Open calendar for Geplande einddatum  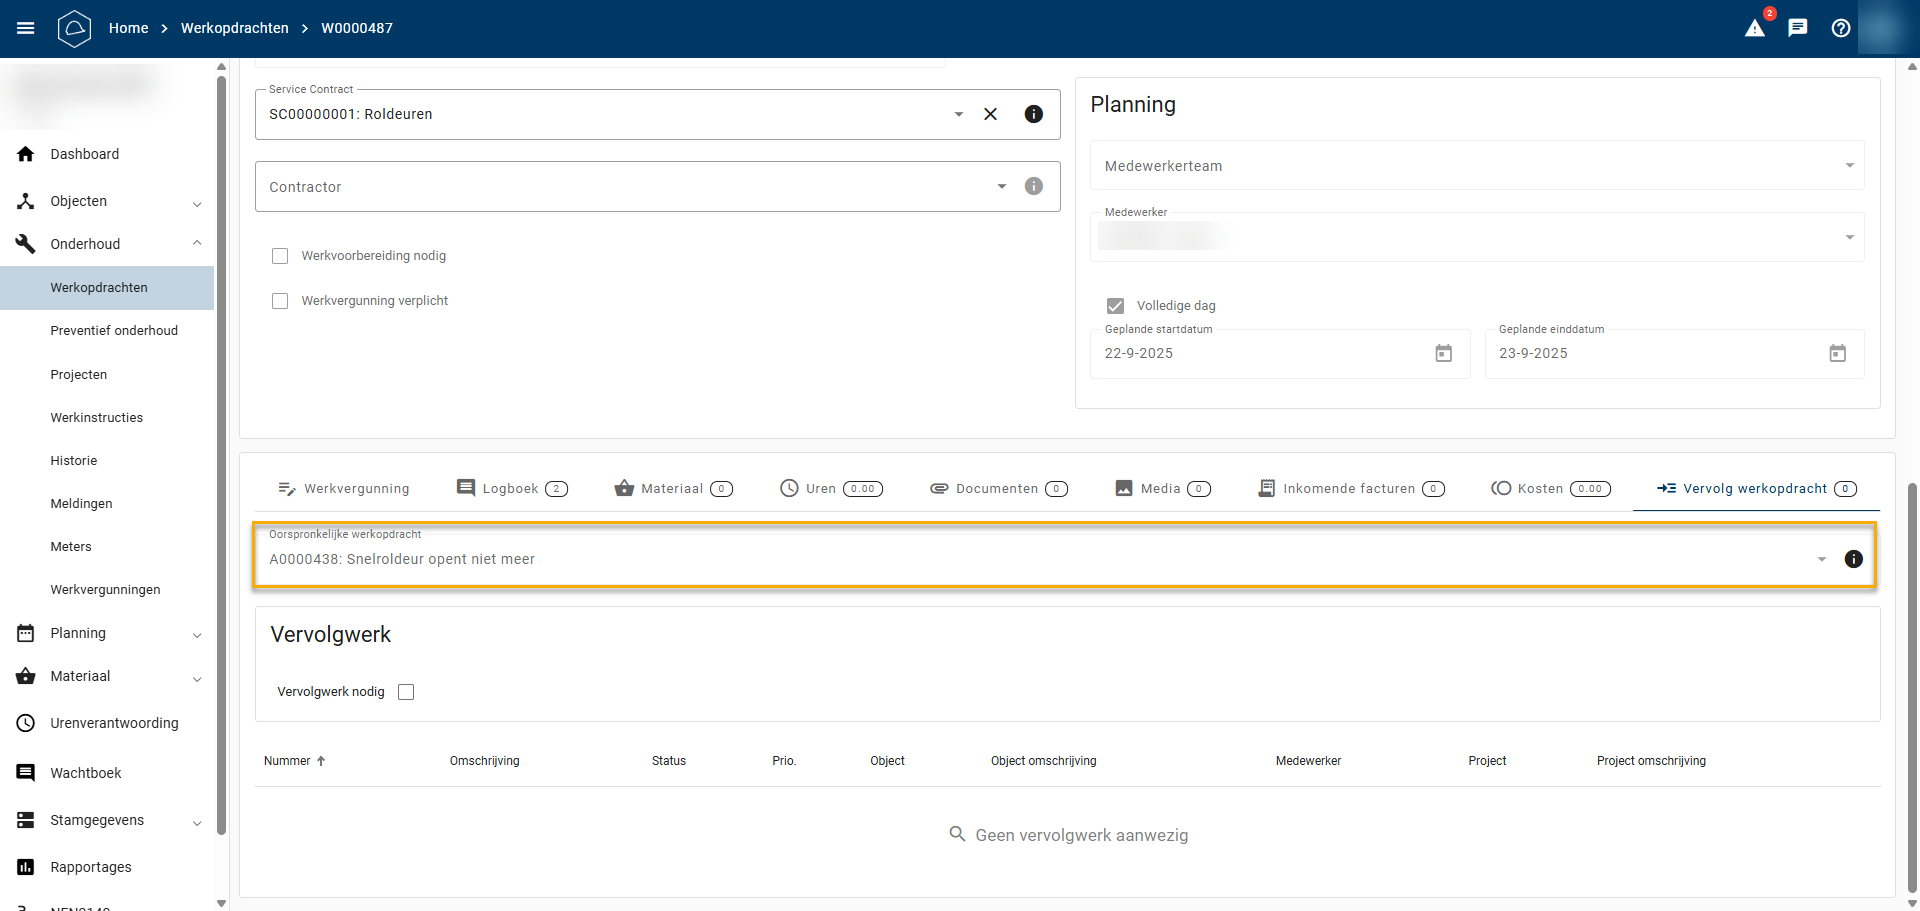pos(1837,353)
